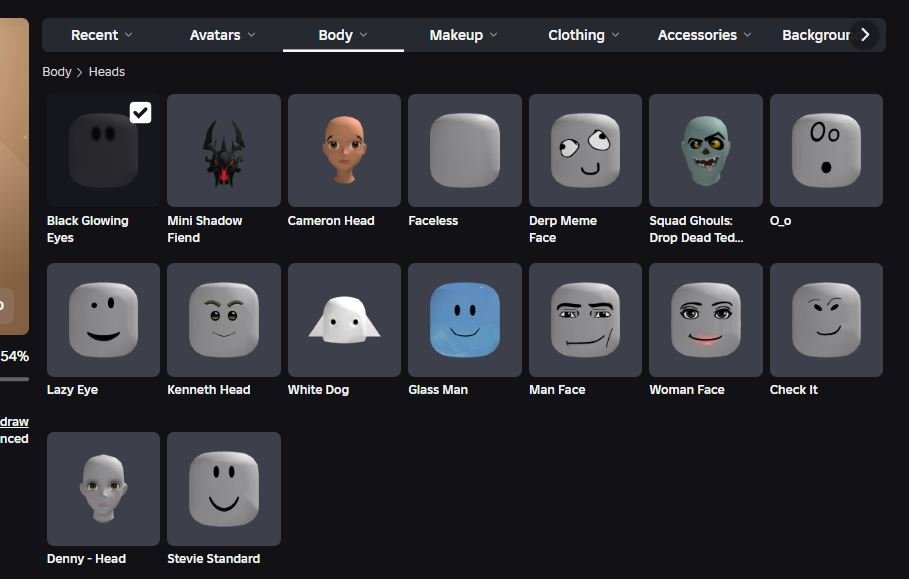
Task: Choose the Cameron Head item
Action: (x=344, y=150)
